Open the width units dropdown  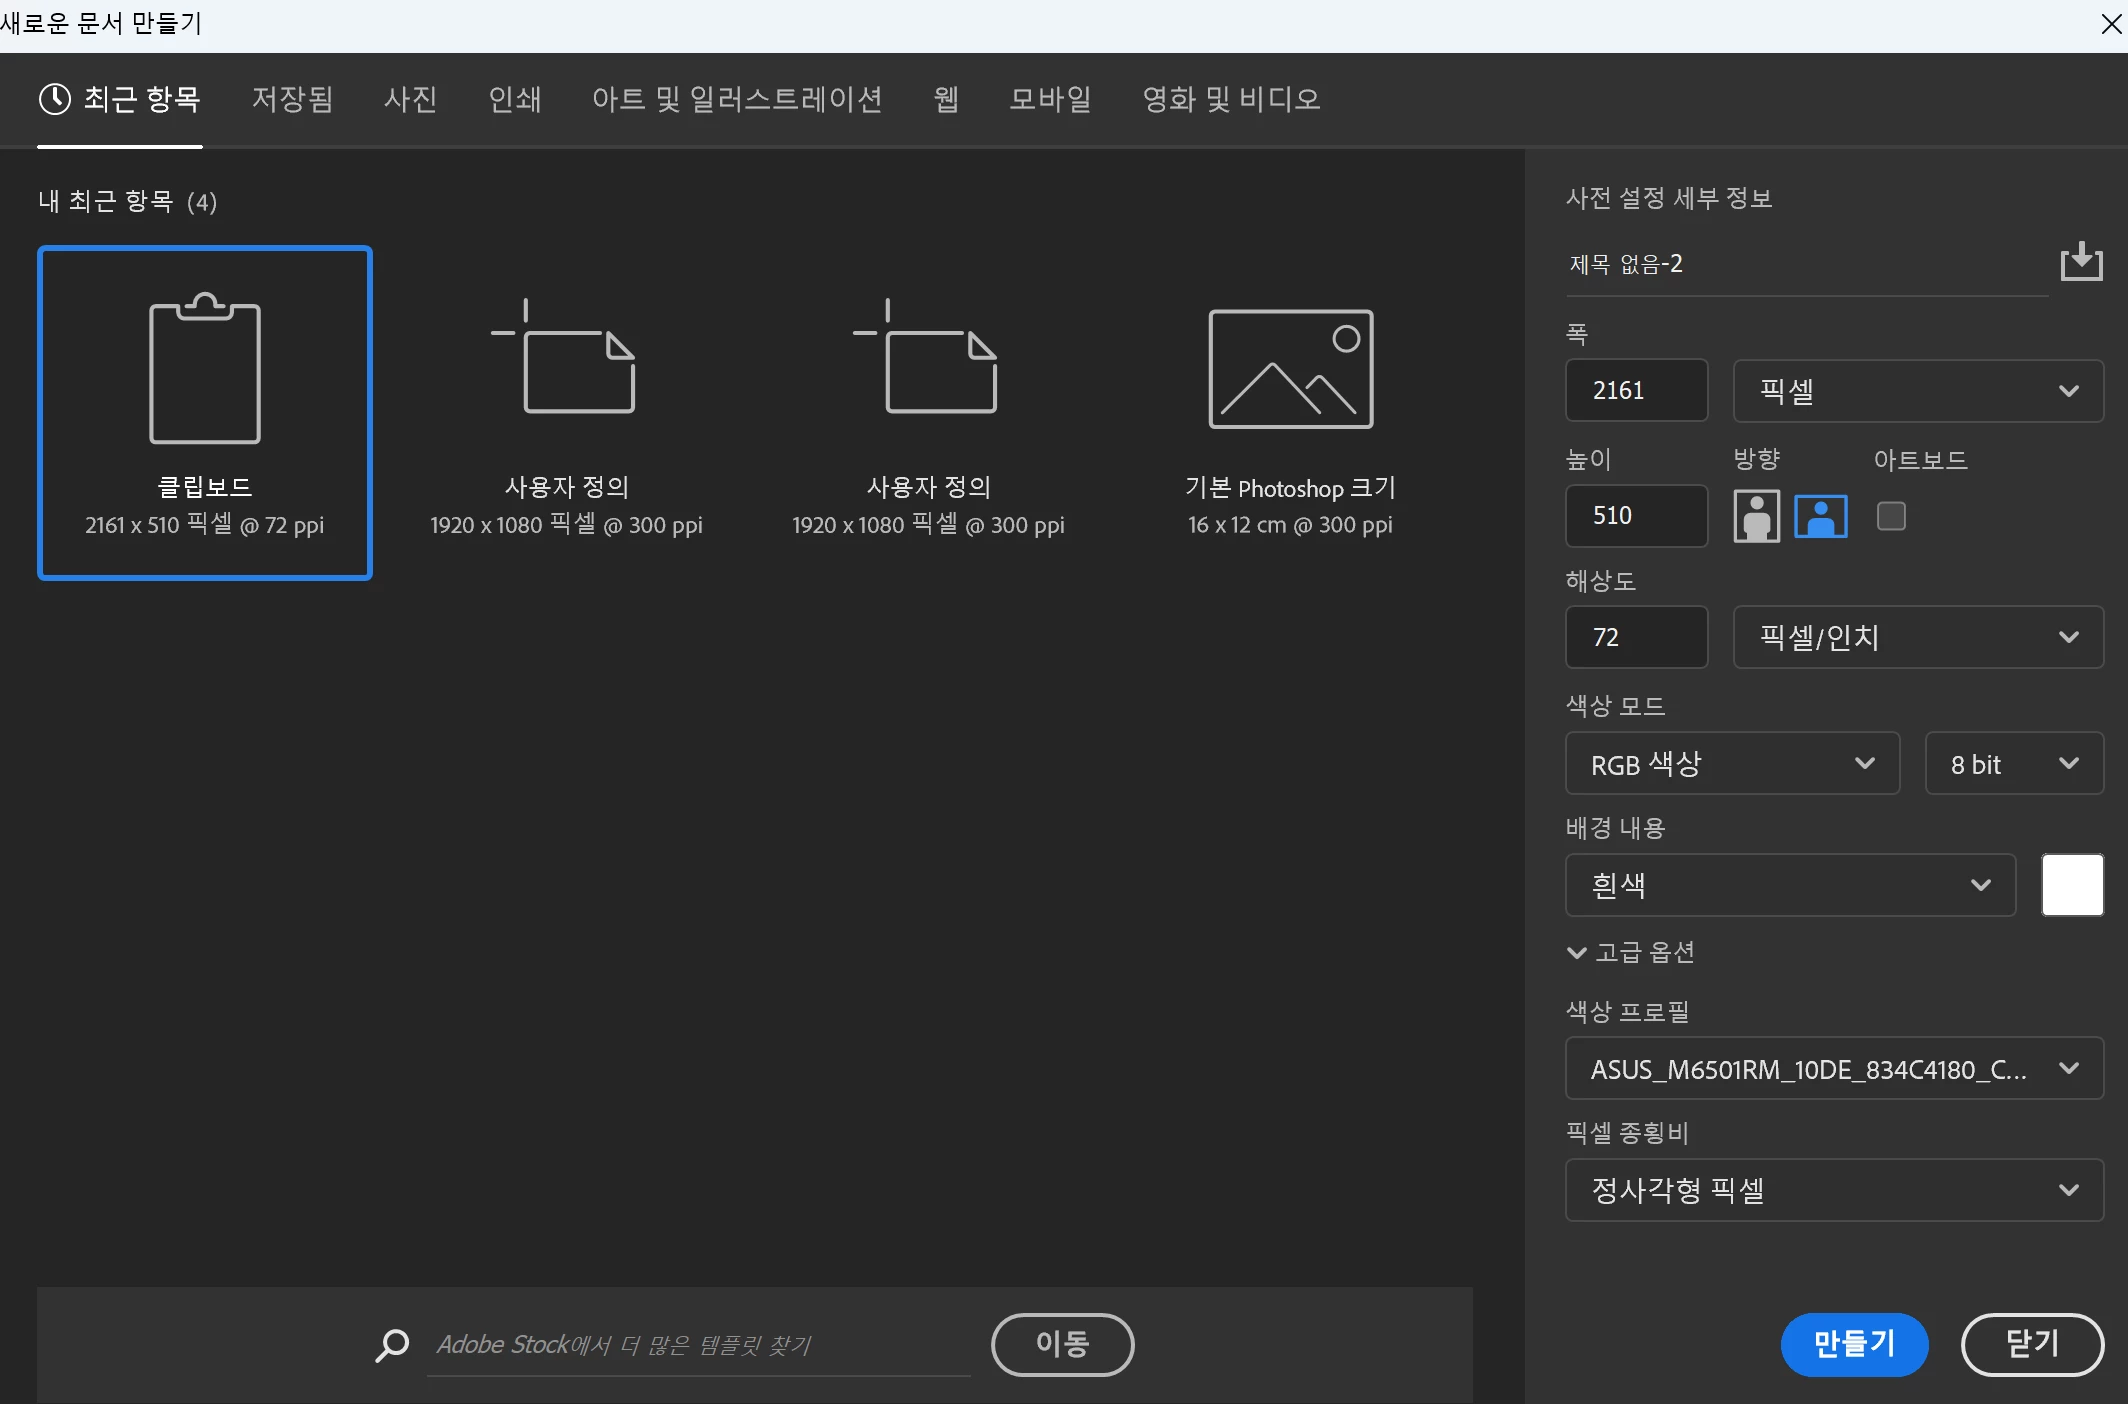coord(1917,391)
